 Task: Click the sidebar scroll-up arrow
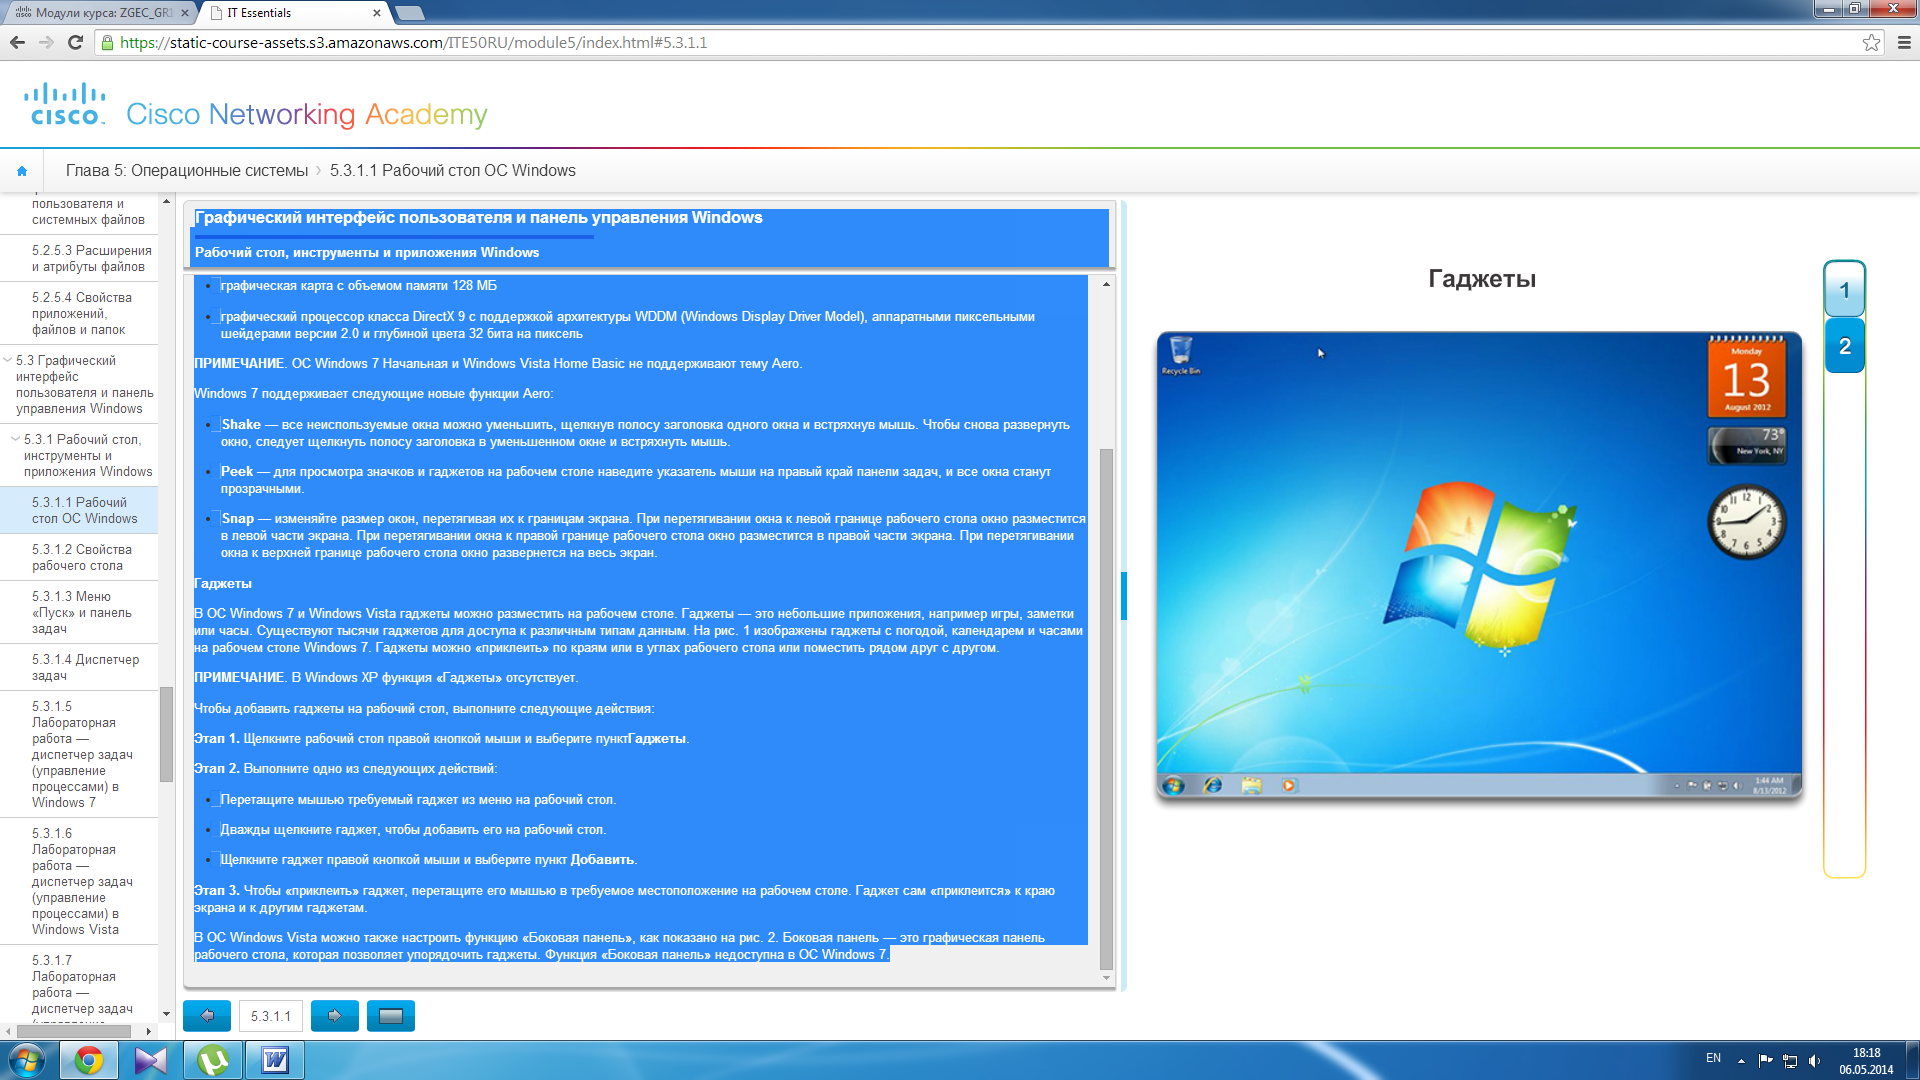(x=166, y=202)
